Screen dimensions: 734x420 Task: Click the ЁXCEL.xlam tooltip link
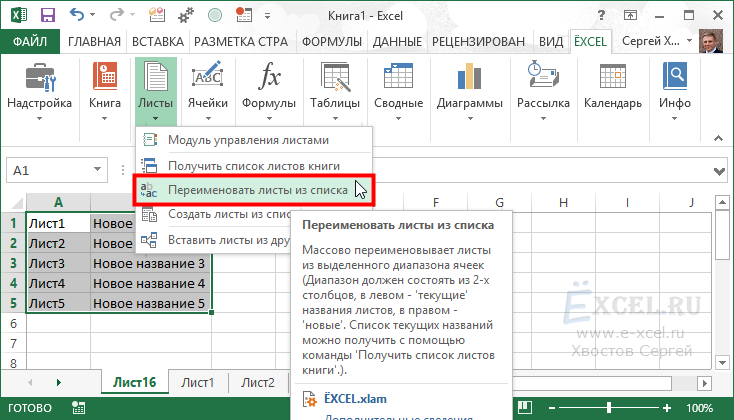(x=355, y=399)
